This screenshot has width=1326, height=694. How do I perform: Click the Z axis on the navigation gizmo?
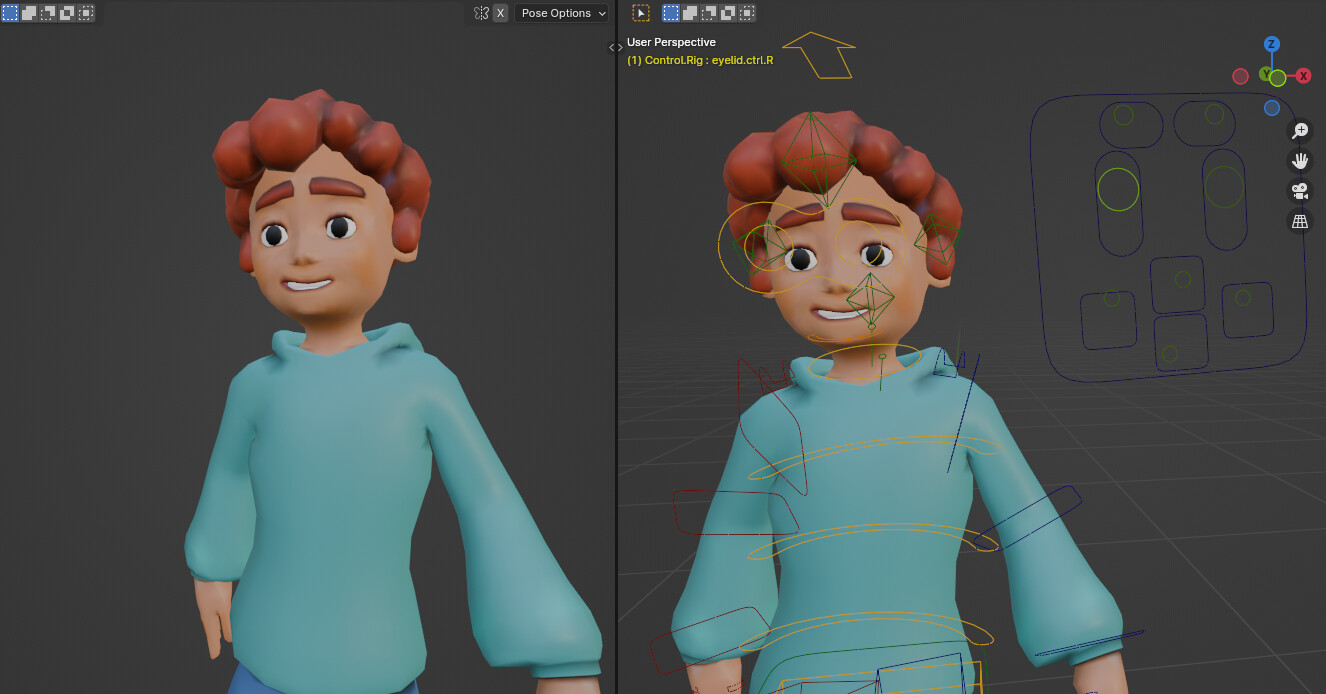(1272, 44)
